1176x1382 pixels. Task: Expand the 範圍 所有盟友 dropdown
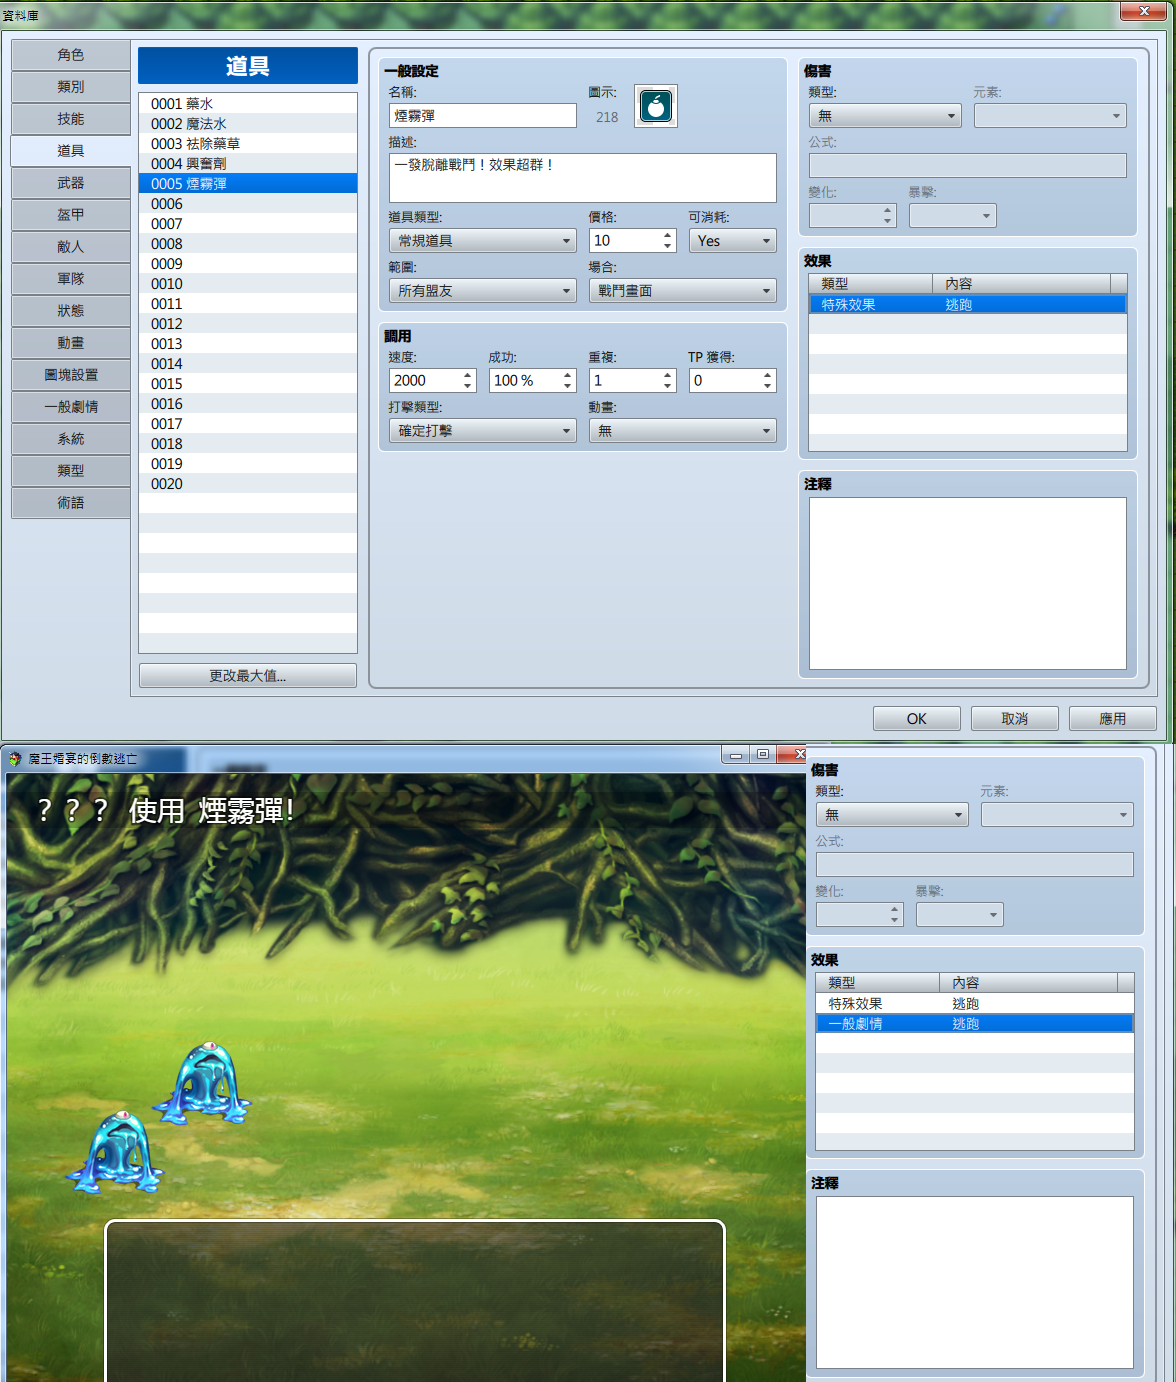[x=482, y=291]
